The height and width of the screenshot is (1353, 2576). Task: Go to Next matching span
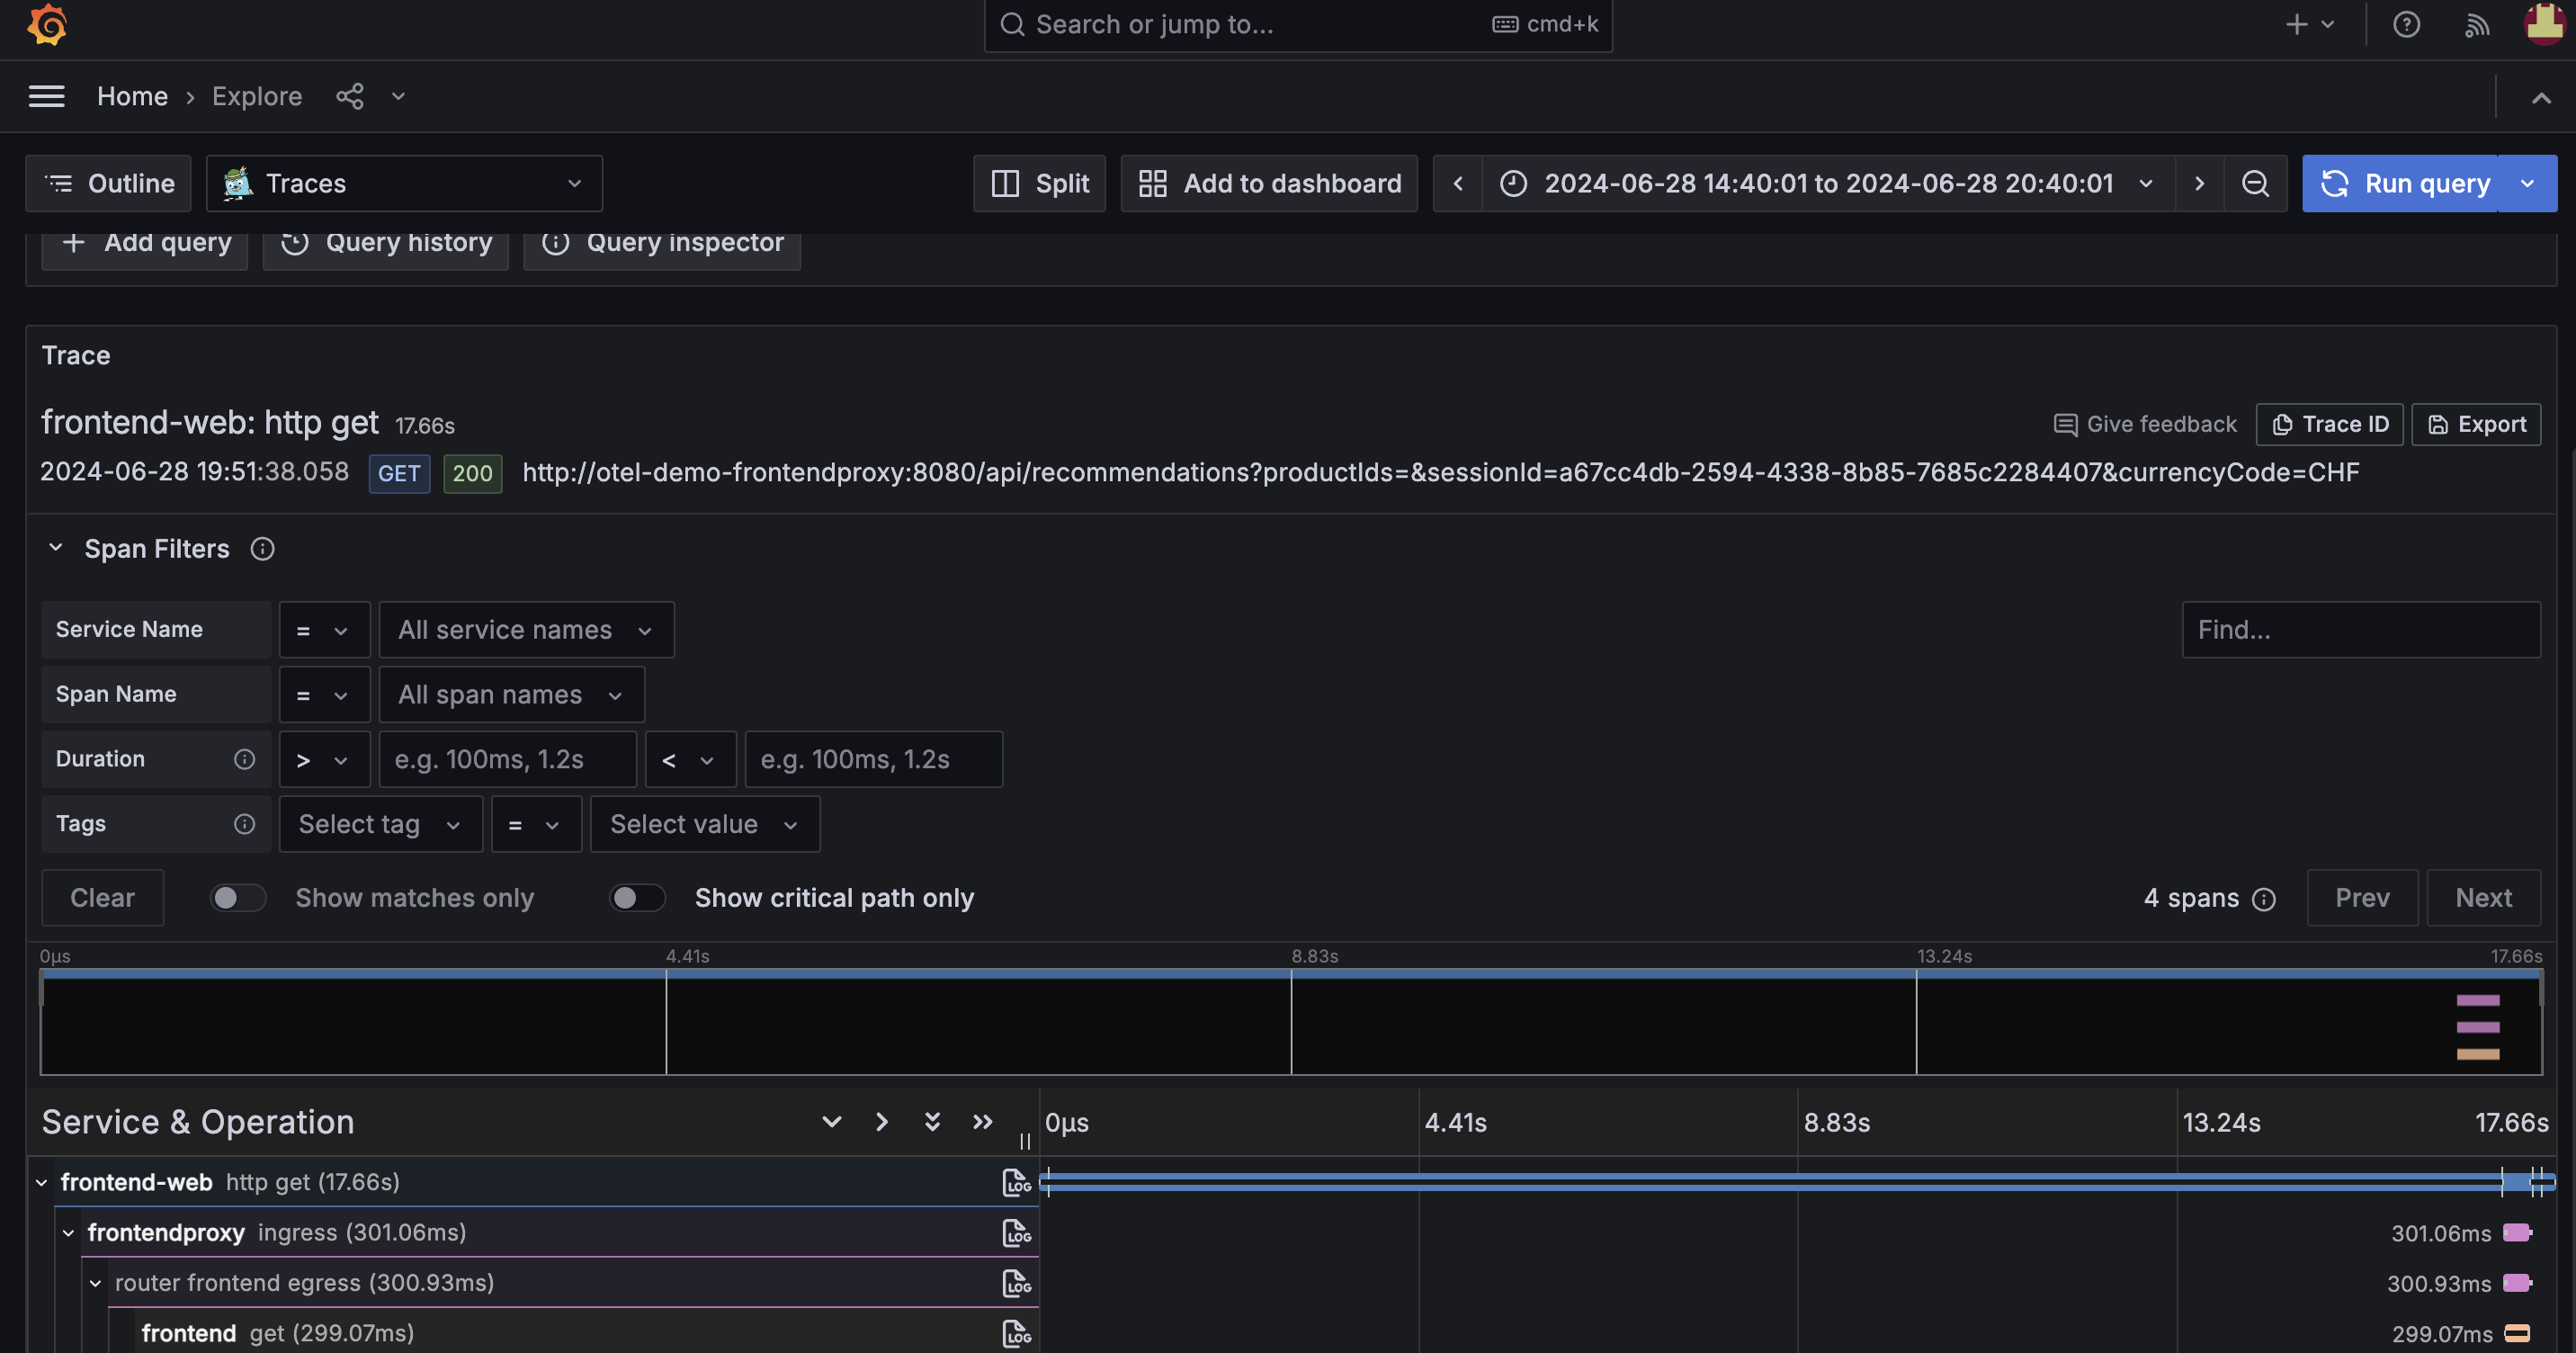2483,898
